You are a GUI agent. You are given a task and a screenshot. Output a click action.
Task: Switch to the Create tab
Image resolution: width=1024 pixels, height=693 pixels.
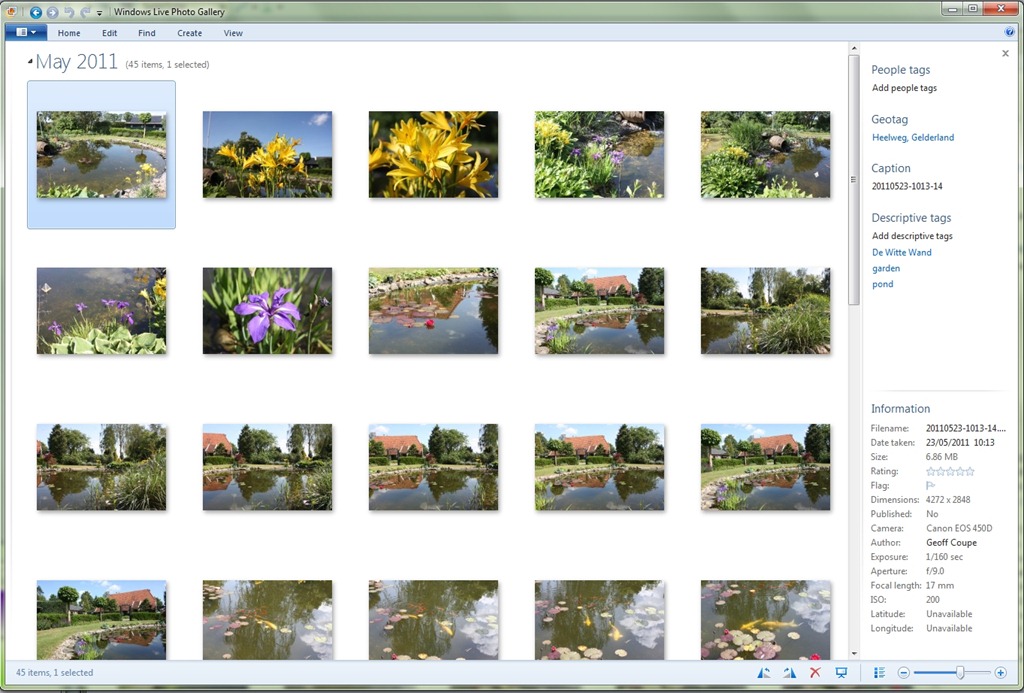[189, 33]
